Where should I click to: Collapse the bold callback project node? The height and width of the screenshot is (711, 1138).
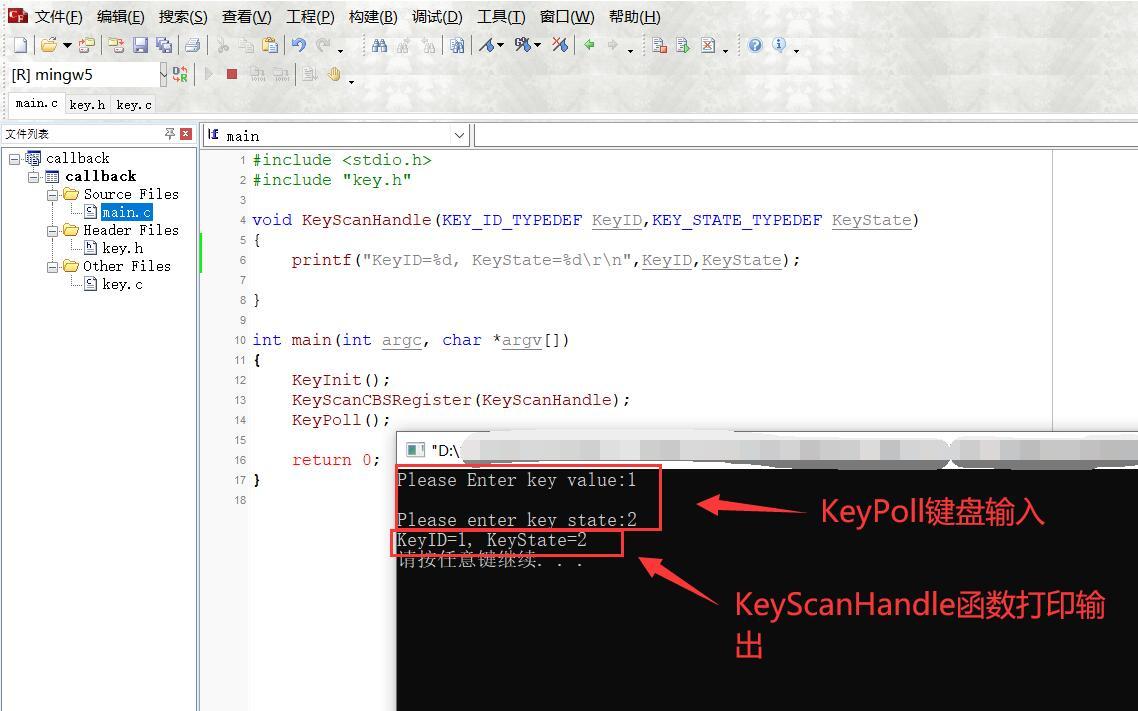pos(33,176)
